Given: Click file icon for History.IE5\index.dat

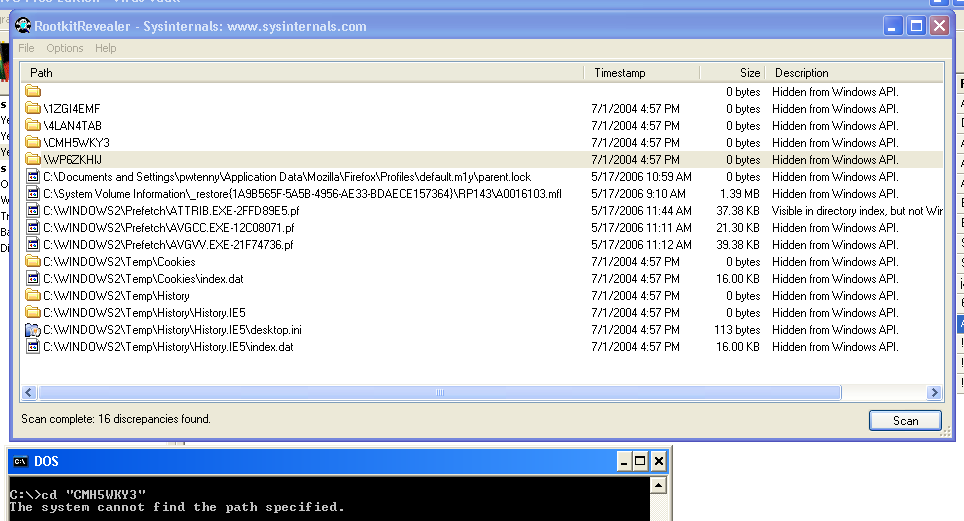Looking at the screenshot, I should (33, 347).
